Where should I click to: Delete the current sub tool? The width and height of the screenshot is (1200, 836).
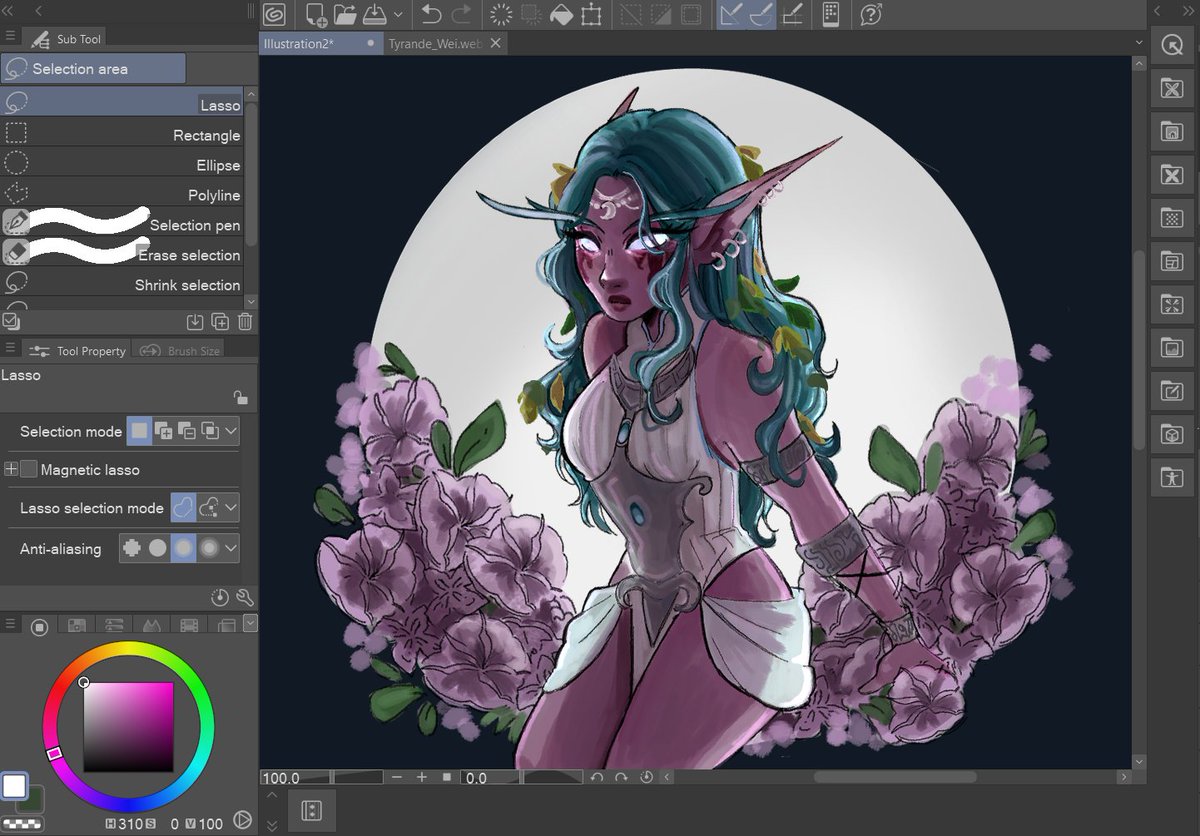(x=245, y=322)
